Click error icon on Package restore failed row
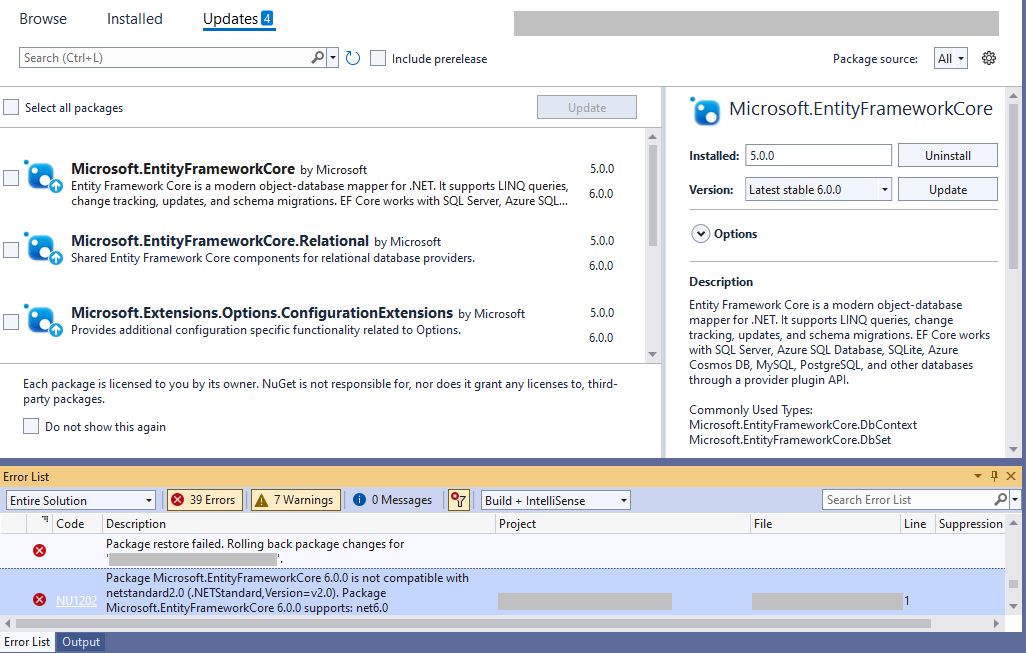 click(39, 550)
